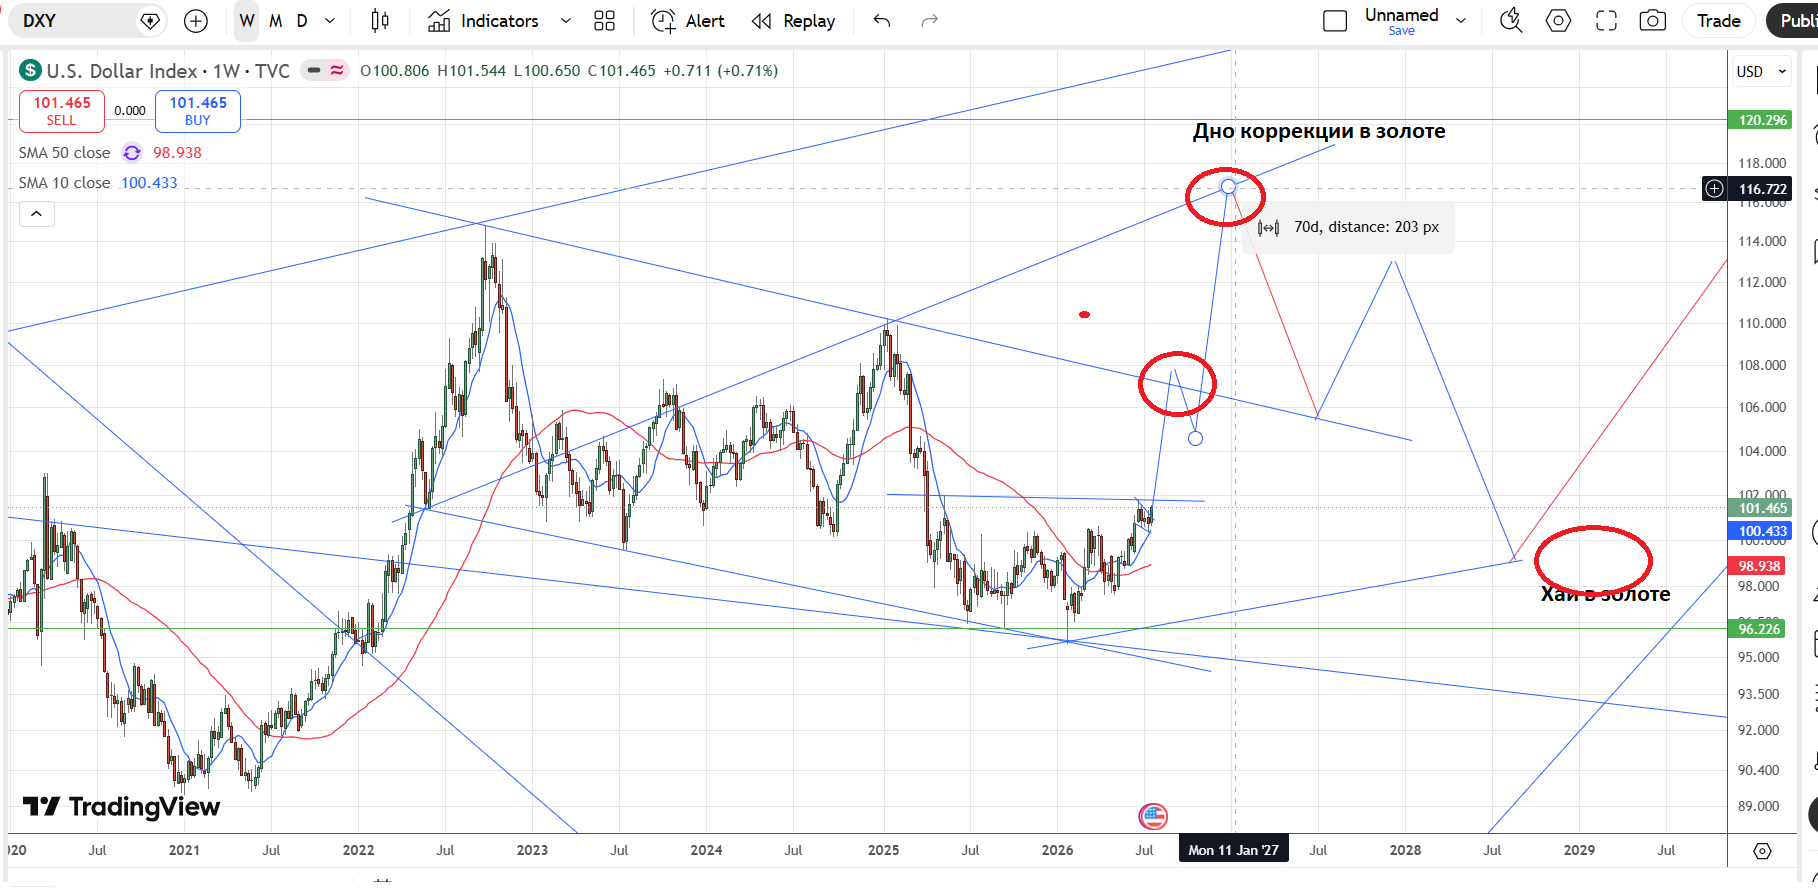
Task: Open the Trade panel
Action: [1719, 21]
